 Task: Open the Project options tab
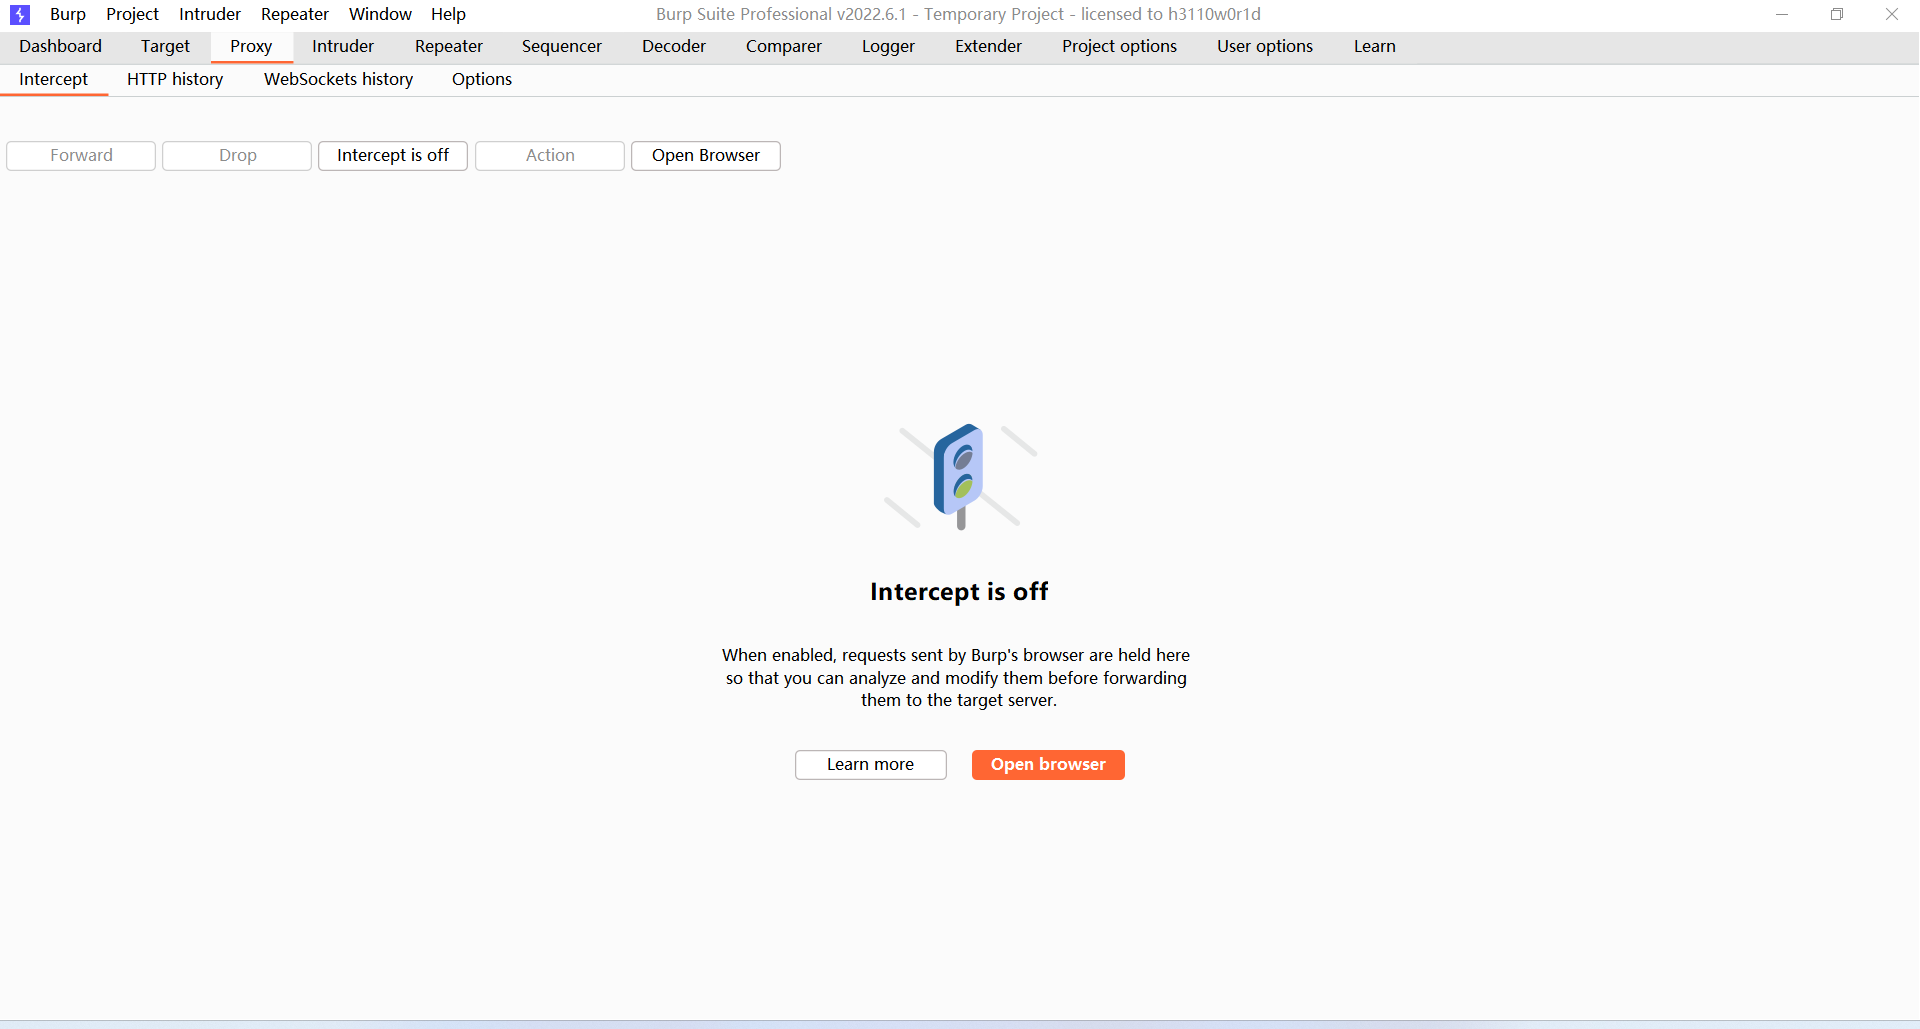click(x=1119, y=46)
